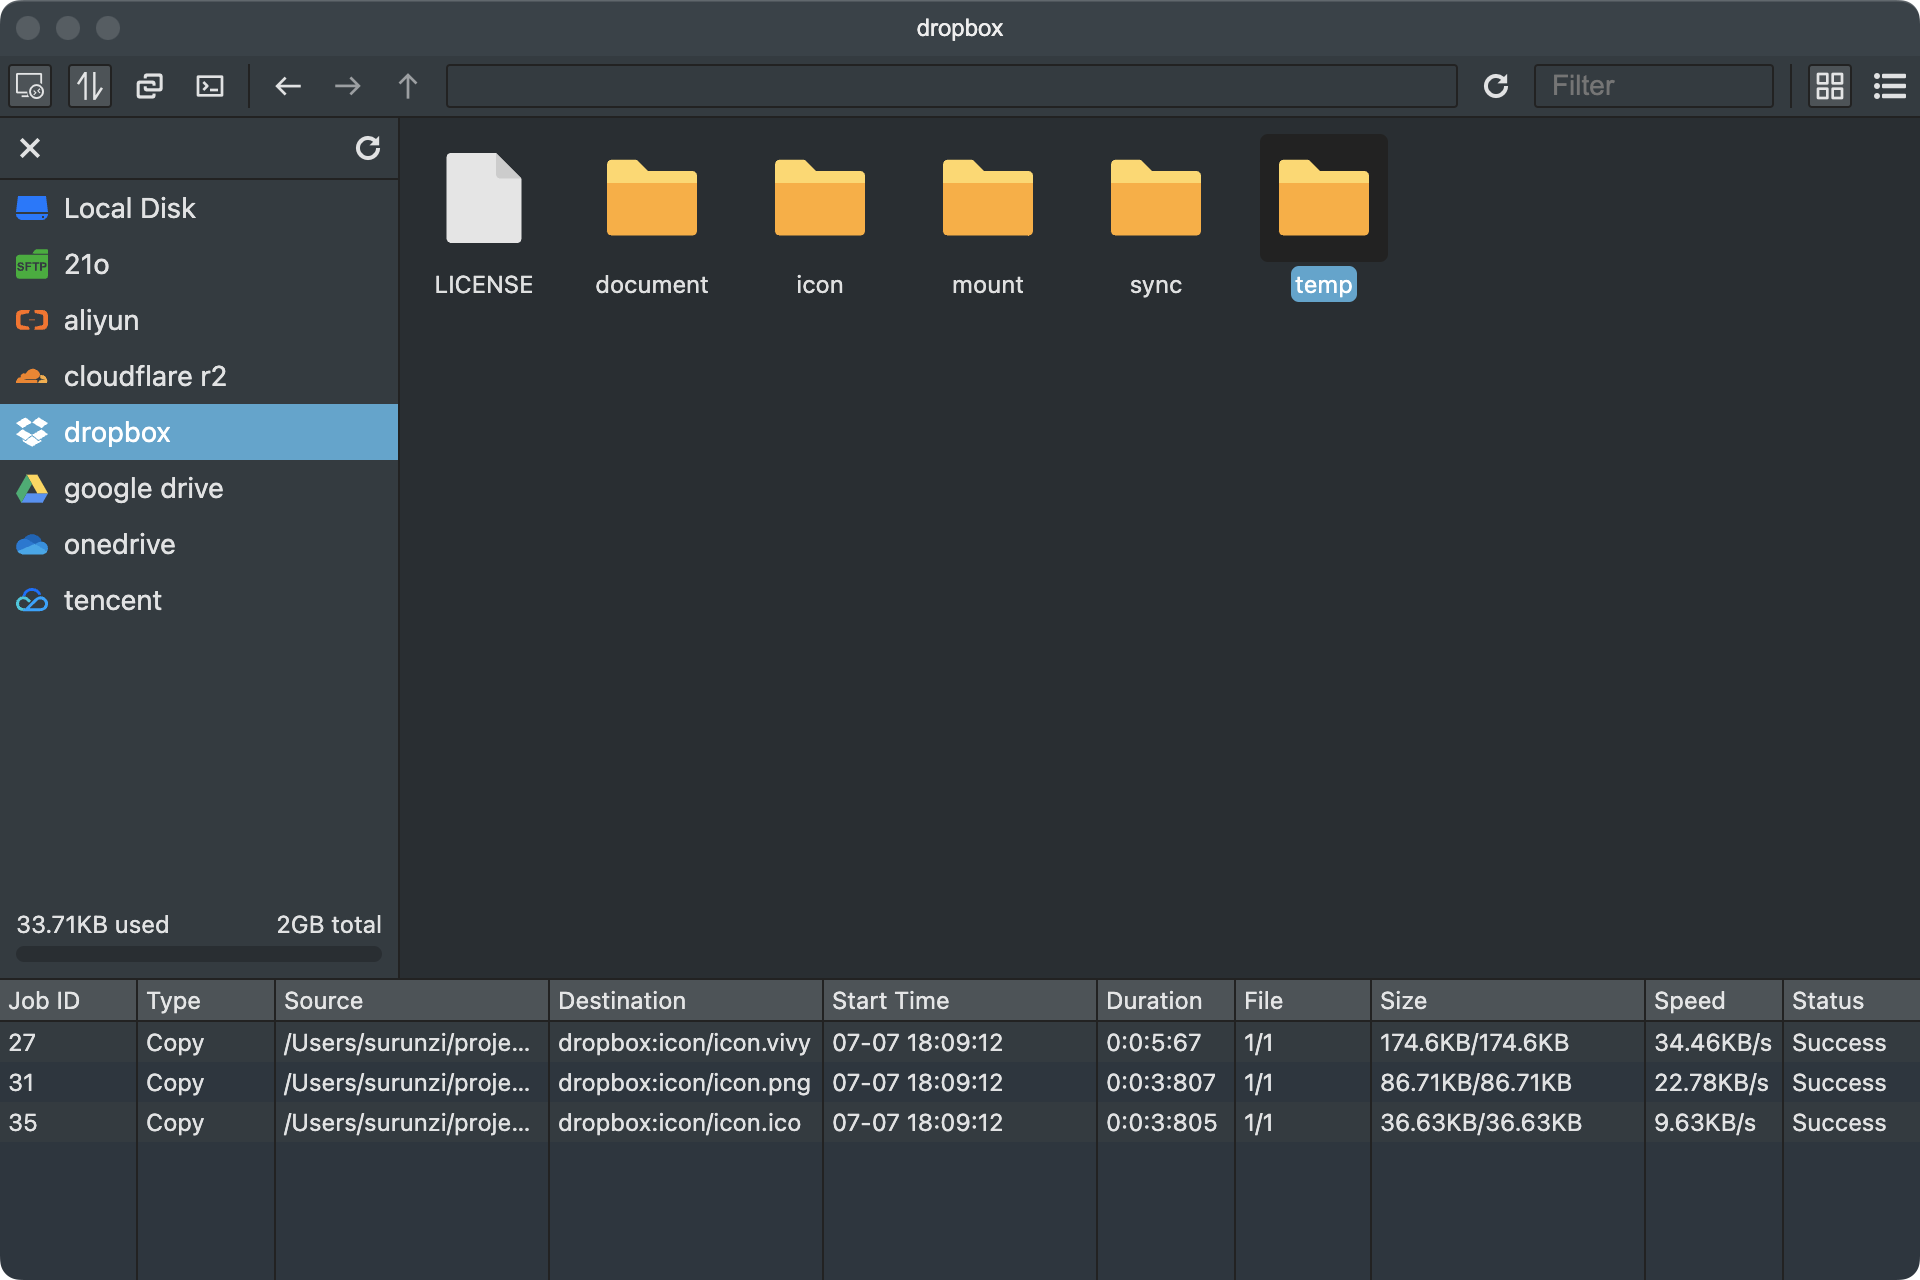Screen dimensions: 1920x1280
Task: Refresh the file listing
Action: (1496, 86)
